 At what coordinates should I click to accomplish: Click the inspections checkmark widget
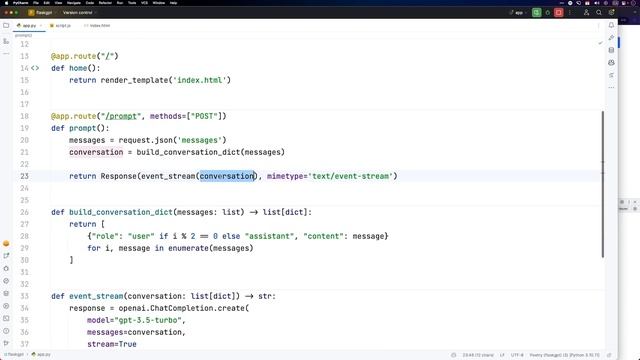(600, 43)
